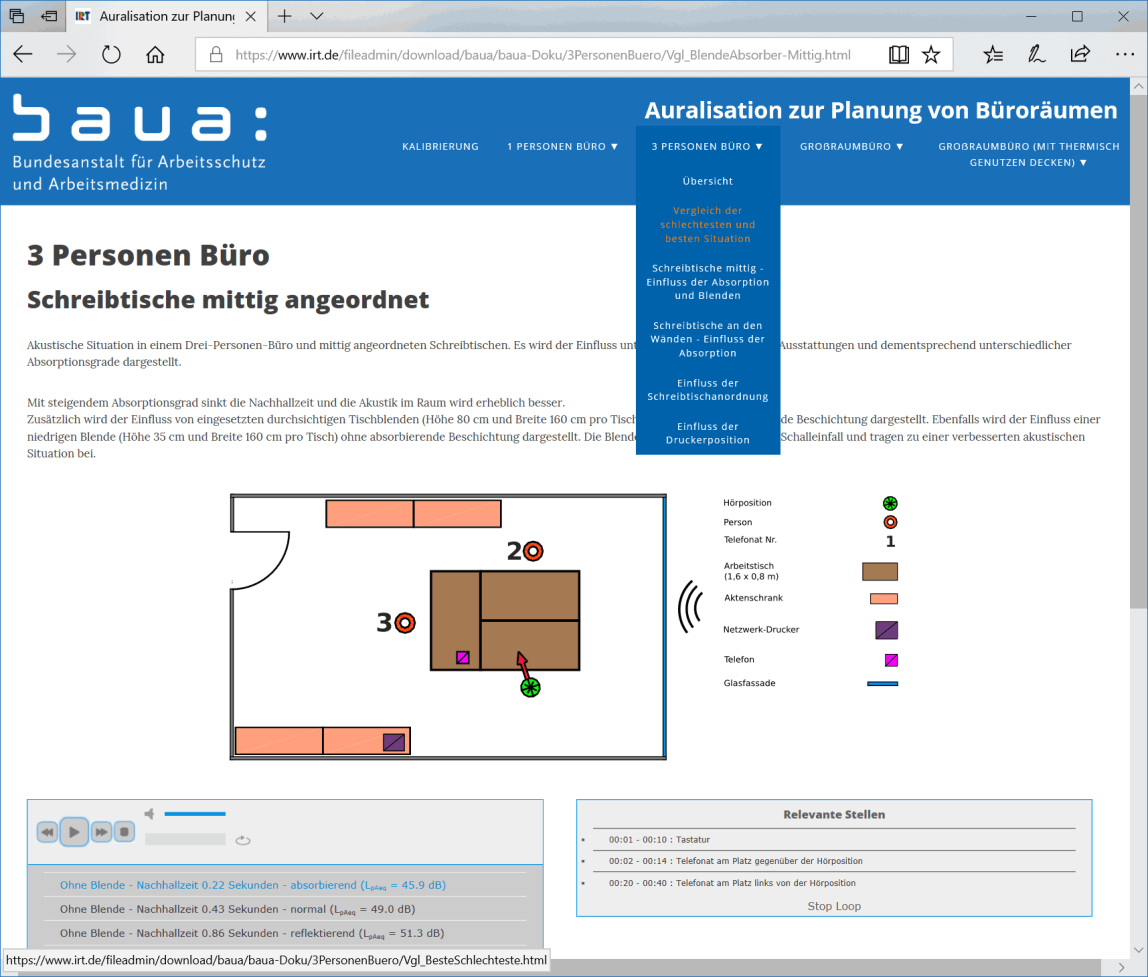Refresh the current page
The image size is (1148, 977).
(x=111, y=54)
